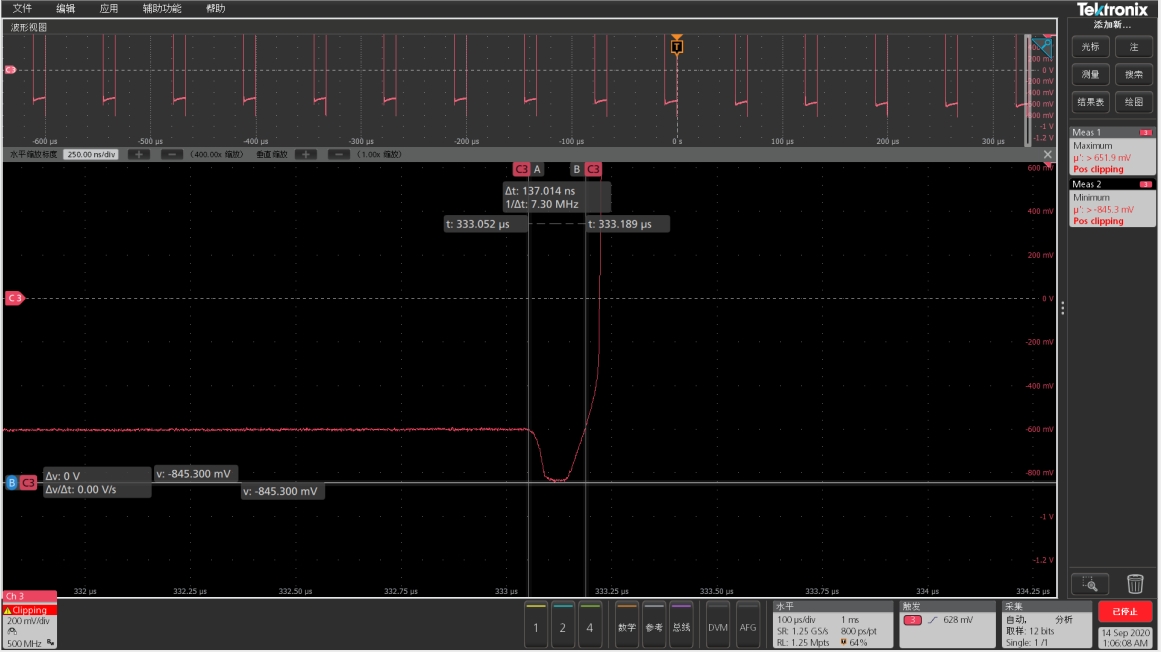The width and height of the screenshot is (1161, 652).
Task: Open the 绘图 (Plot) button
Action: pyautogui.click(x=1134, y=102)
